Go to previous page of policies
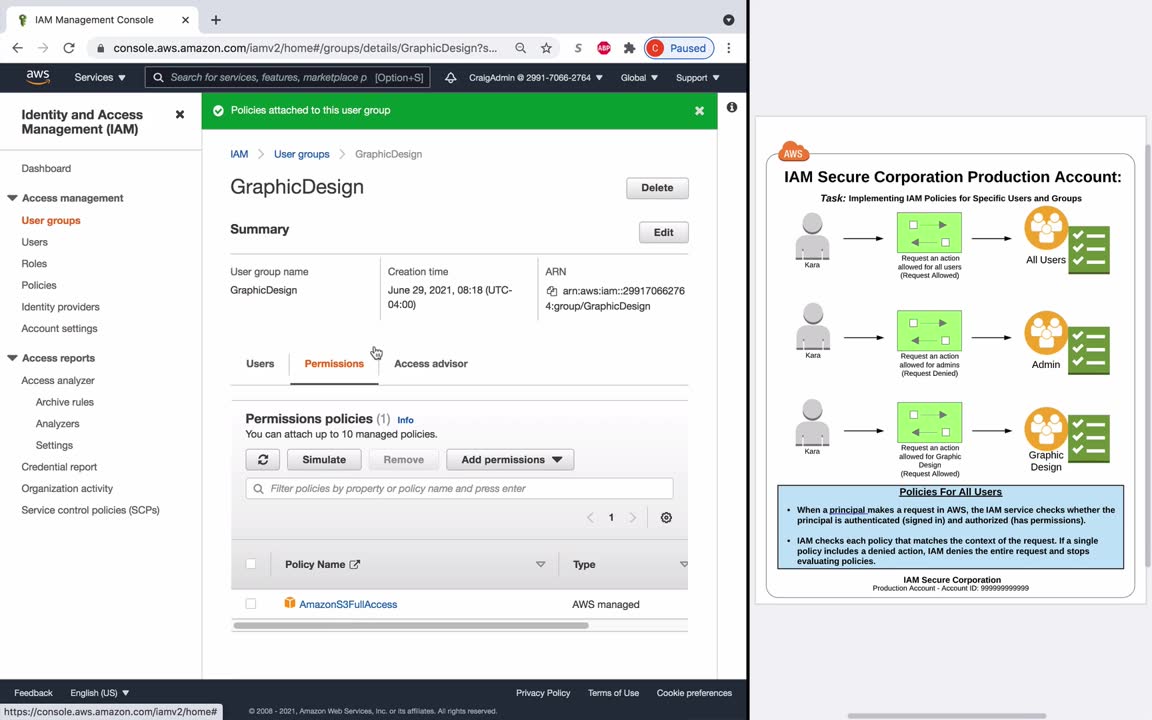The image size is (1152, 720). pos(590,517)
